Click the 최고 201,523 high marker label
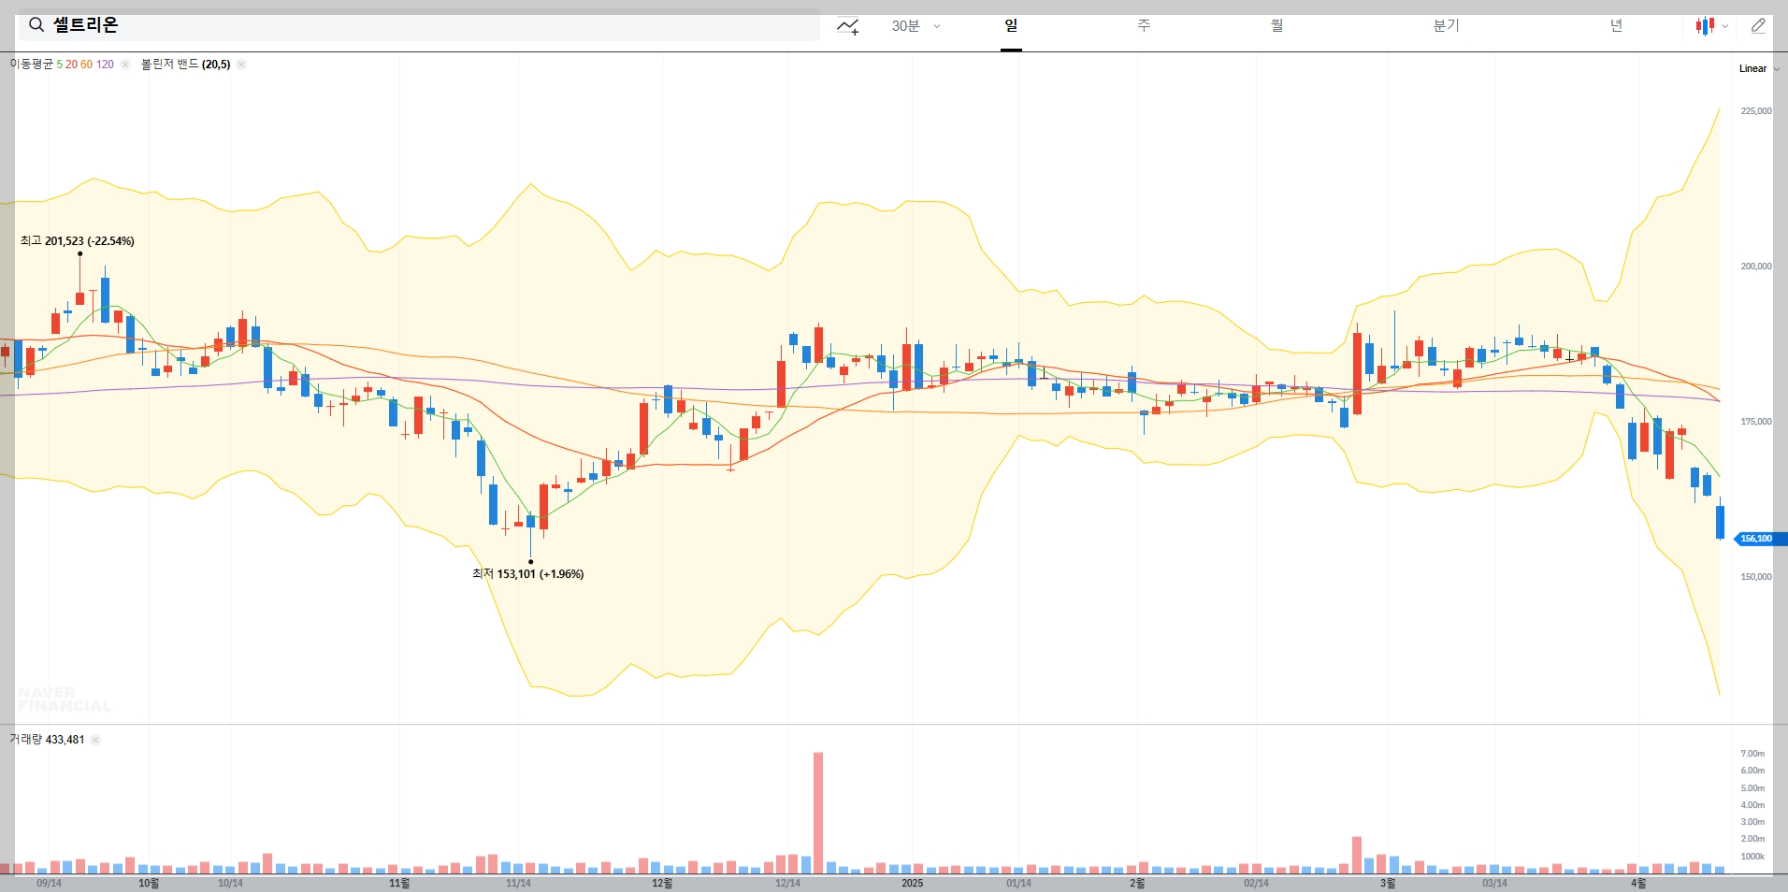This screenshot has height=892, width=1788. point(77,241)
